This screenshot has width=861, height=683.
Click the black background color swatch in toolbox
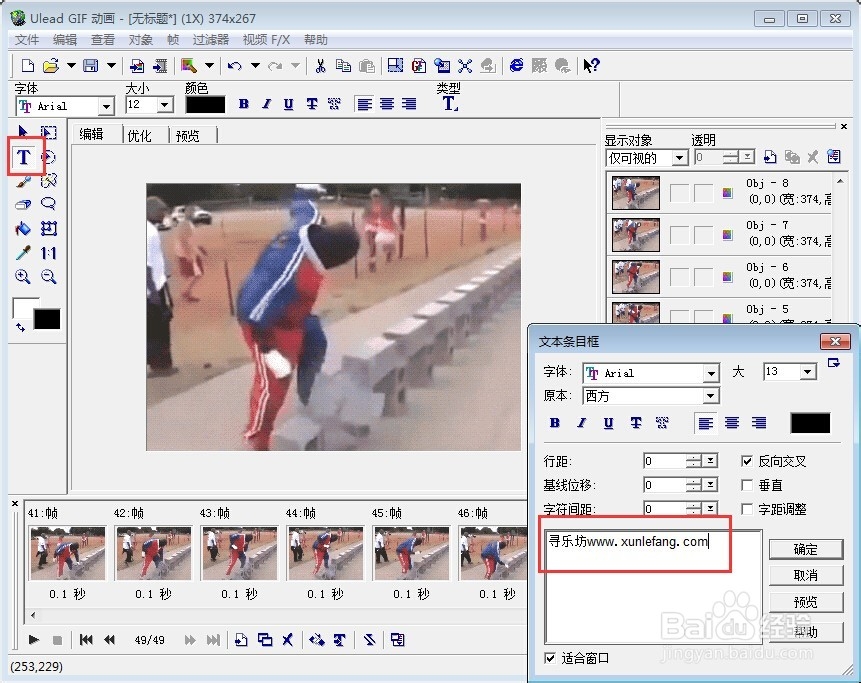click(47, 319)
